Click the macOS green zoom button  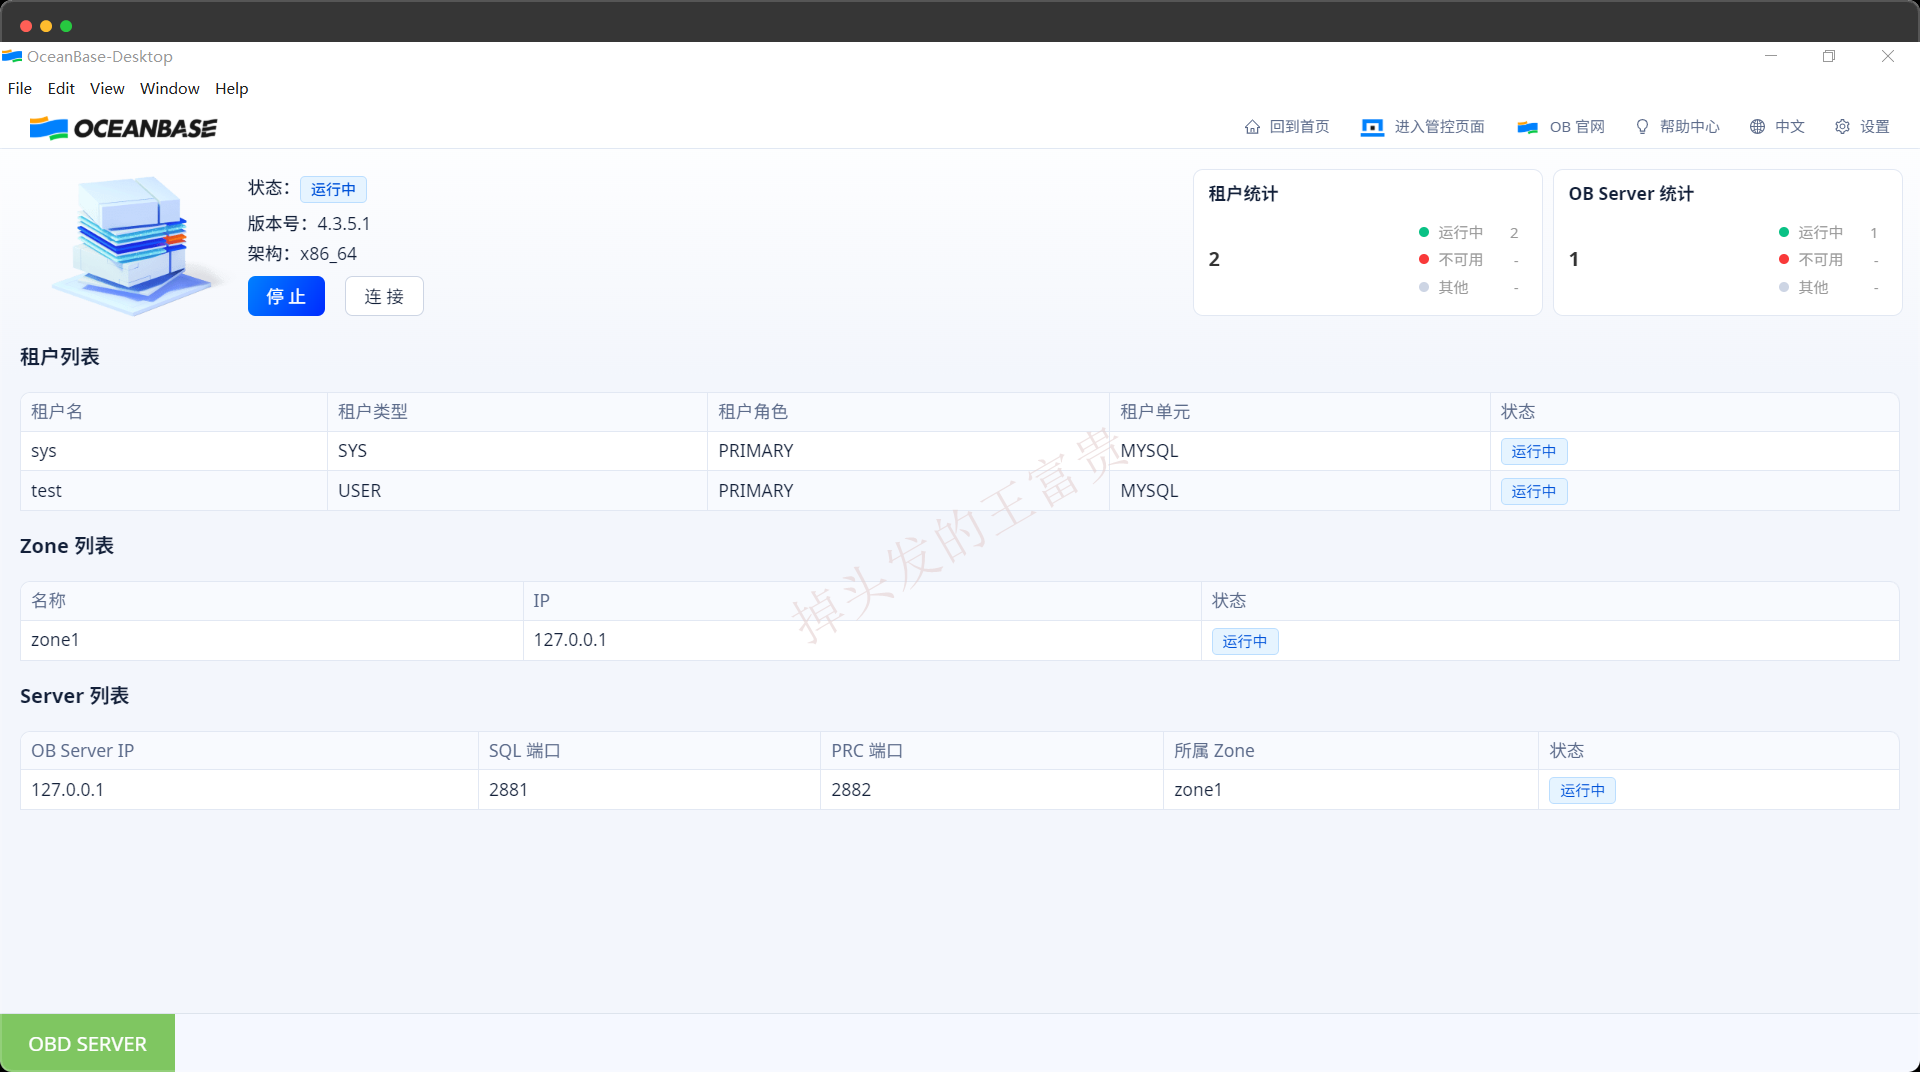(x=66, y=26)
